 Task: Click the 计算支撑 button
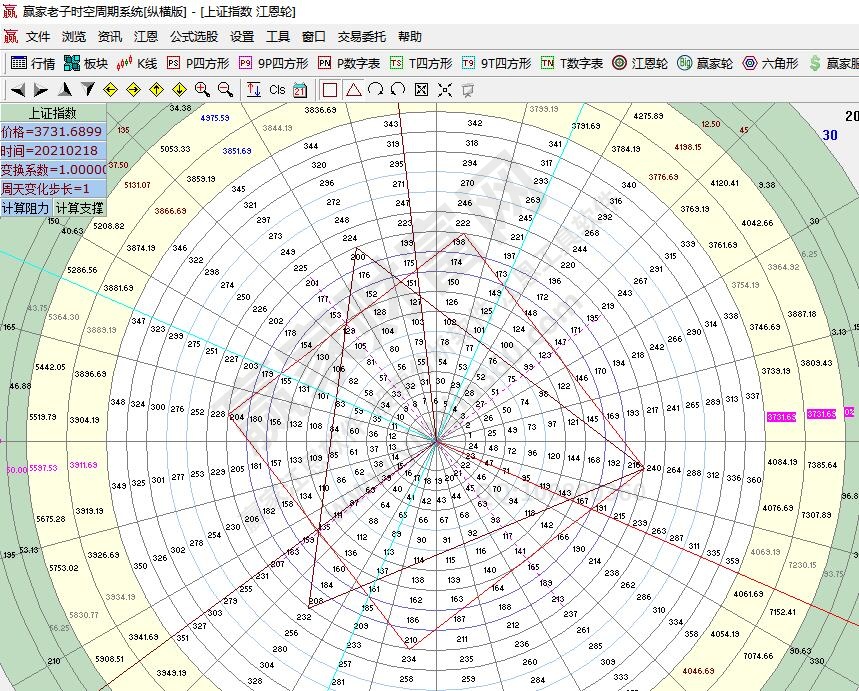(79, 208)
